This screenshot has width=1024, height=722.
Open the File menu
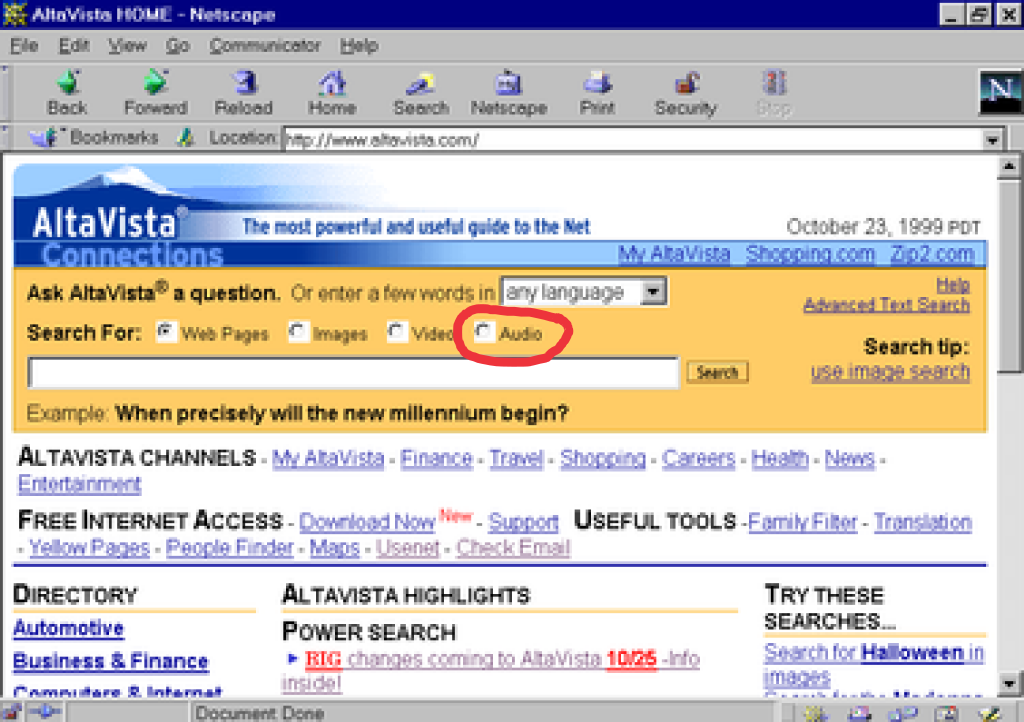click(24, 46)
